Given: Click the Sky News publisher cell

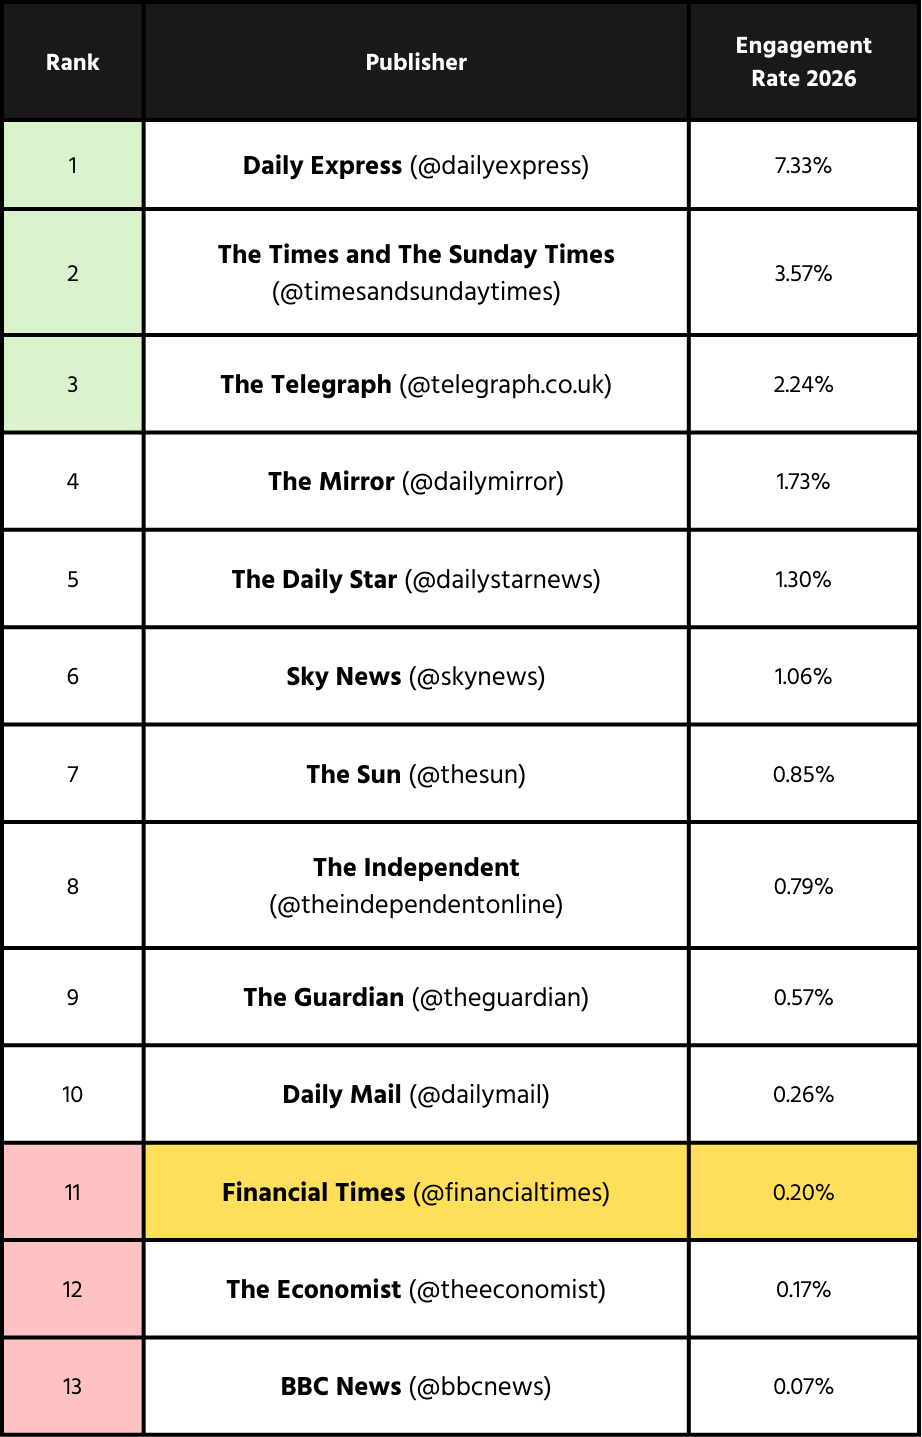Looking at the screenshot, I should tap(416, 676).
